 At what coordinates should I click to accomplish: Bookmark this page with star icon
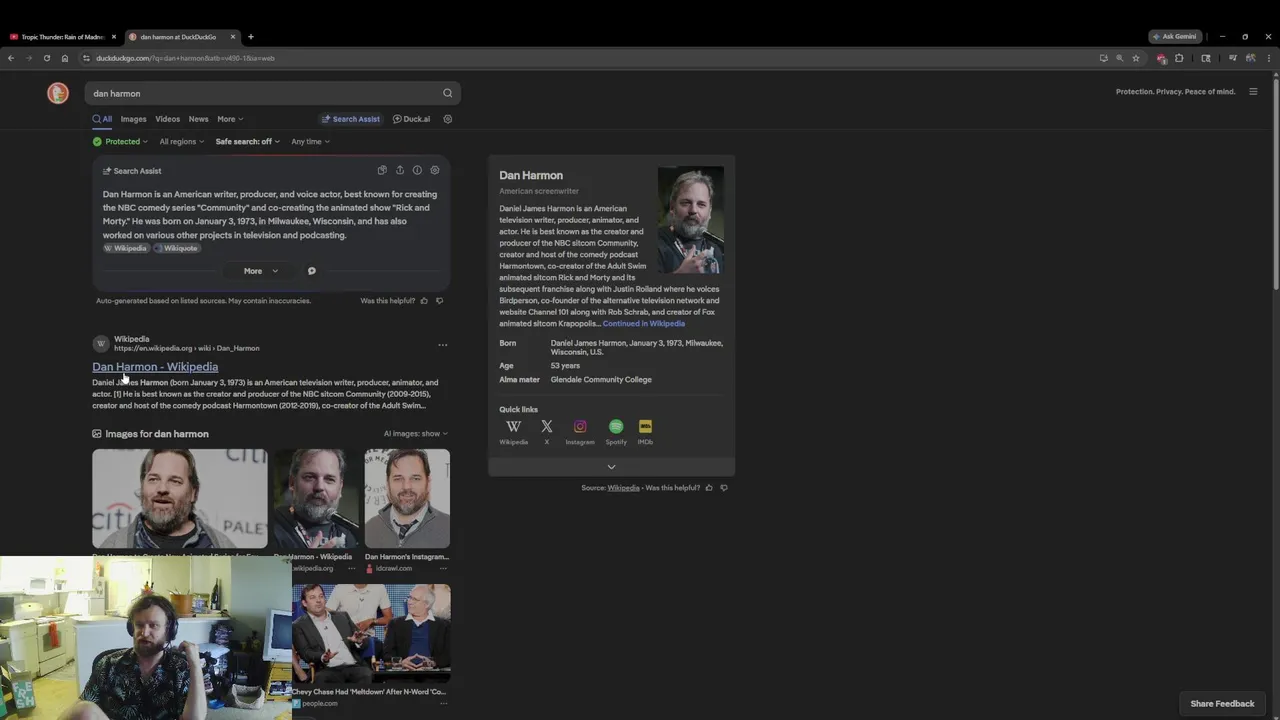1135,58
